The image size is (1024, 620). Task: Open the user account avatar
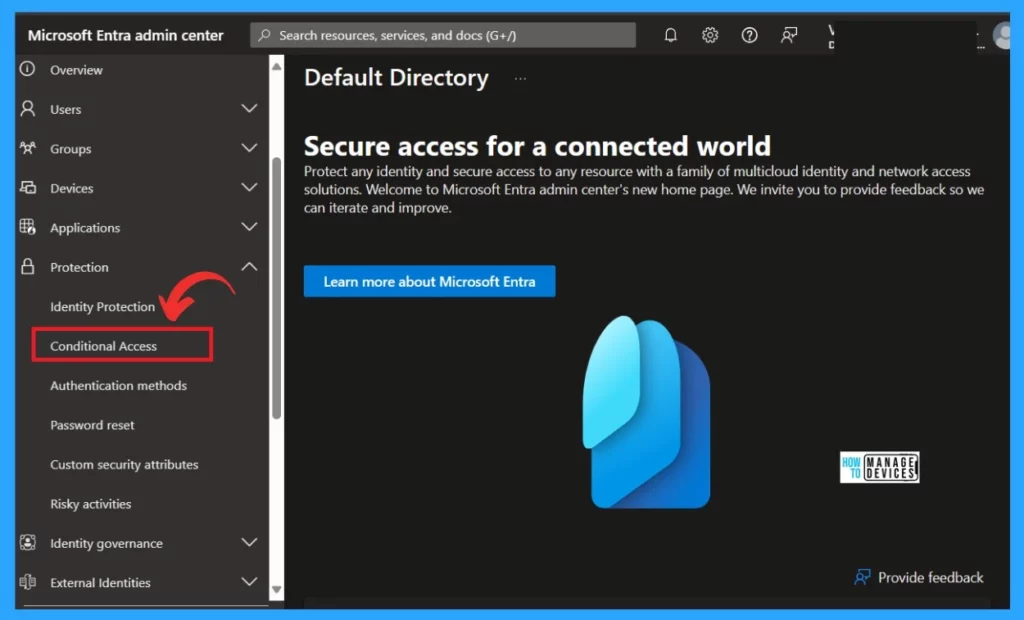tap(1002, 36)
